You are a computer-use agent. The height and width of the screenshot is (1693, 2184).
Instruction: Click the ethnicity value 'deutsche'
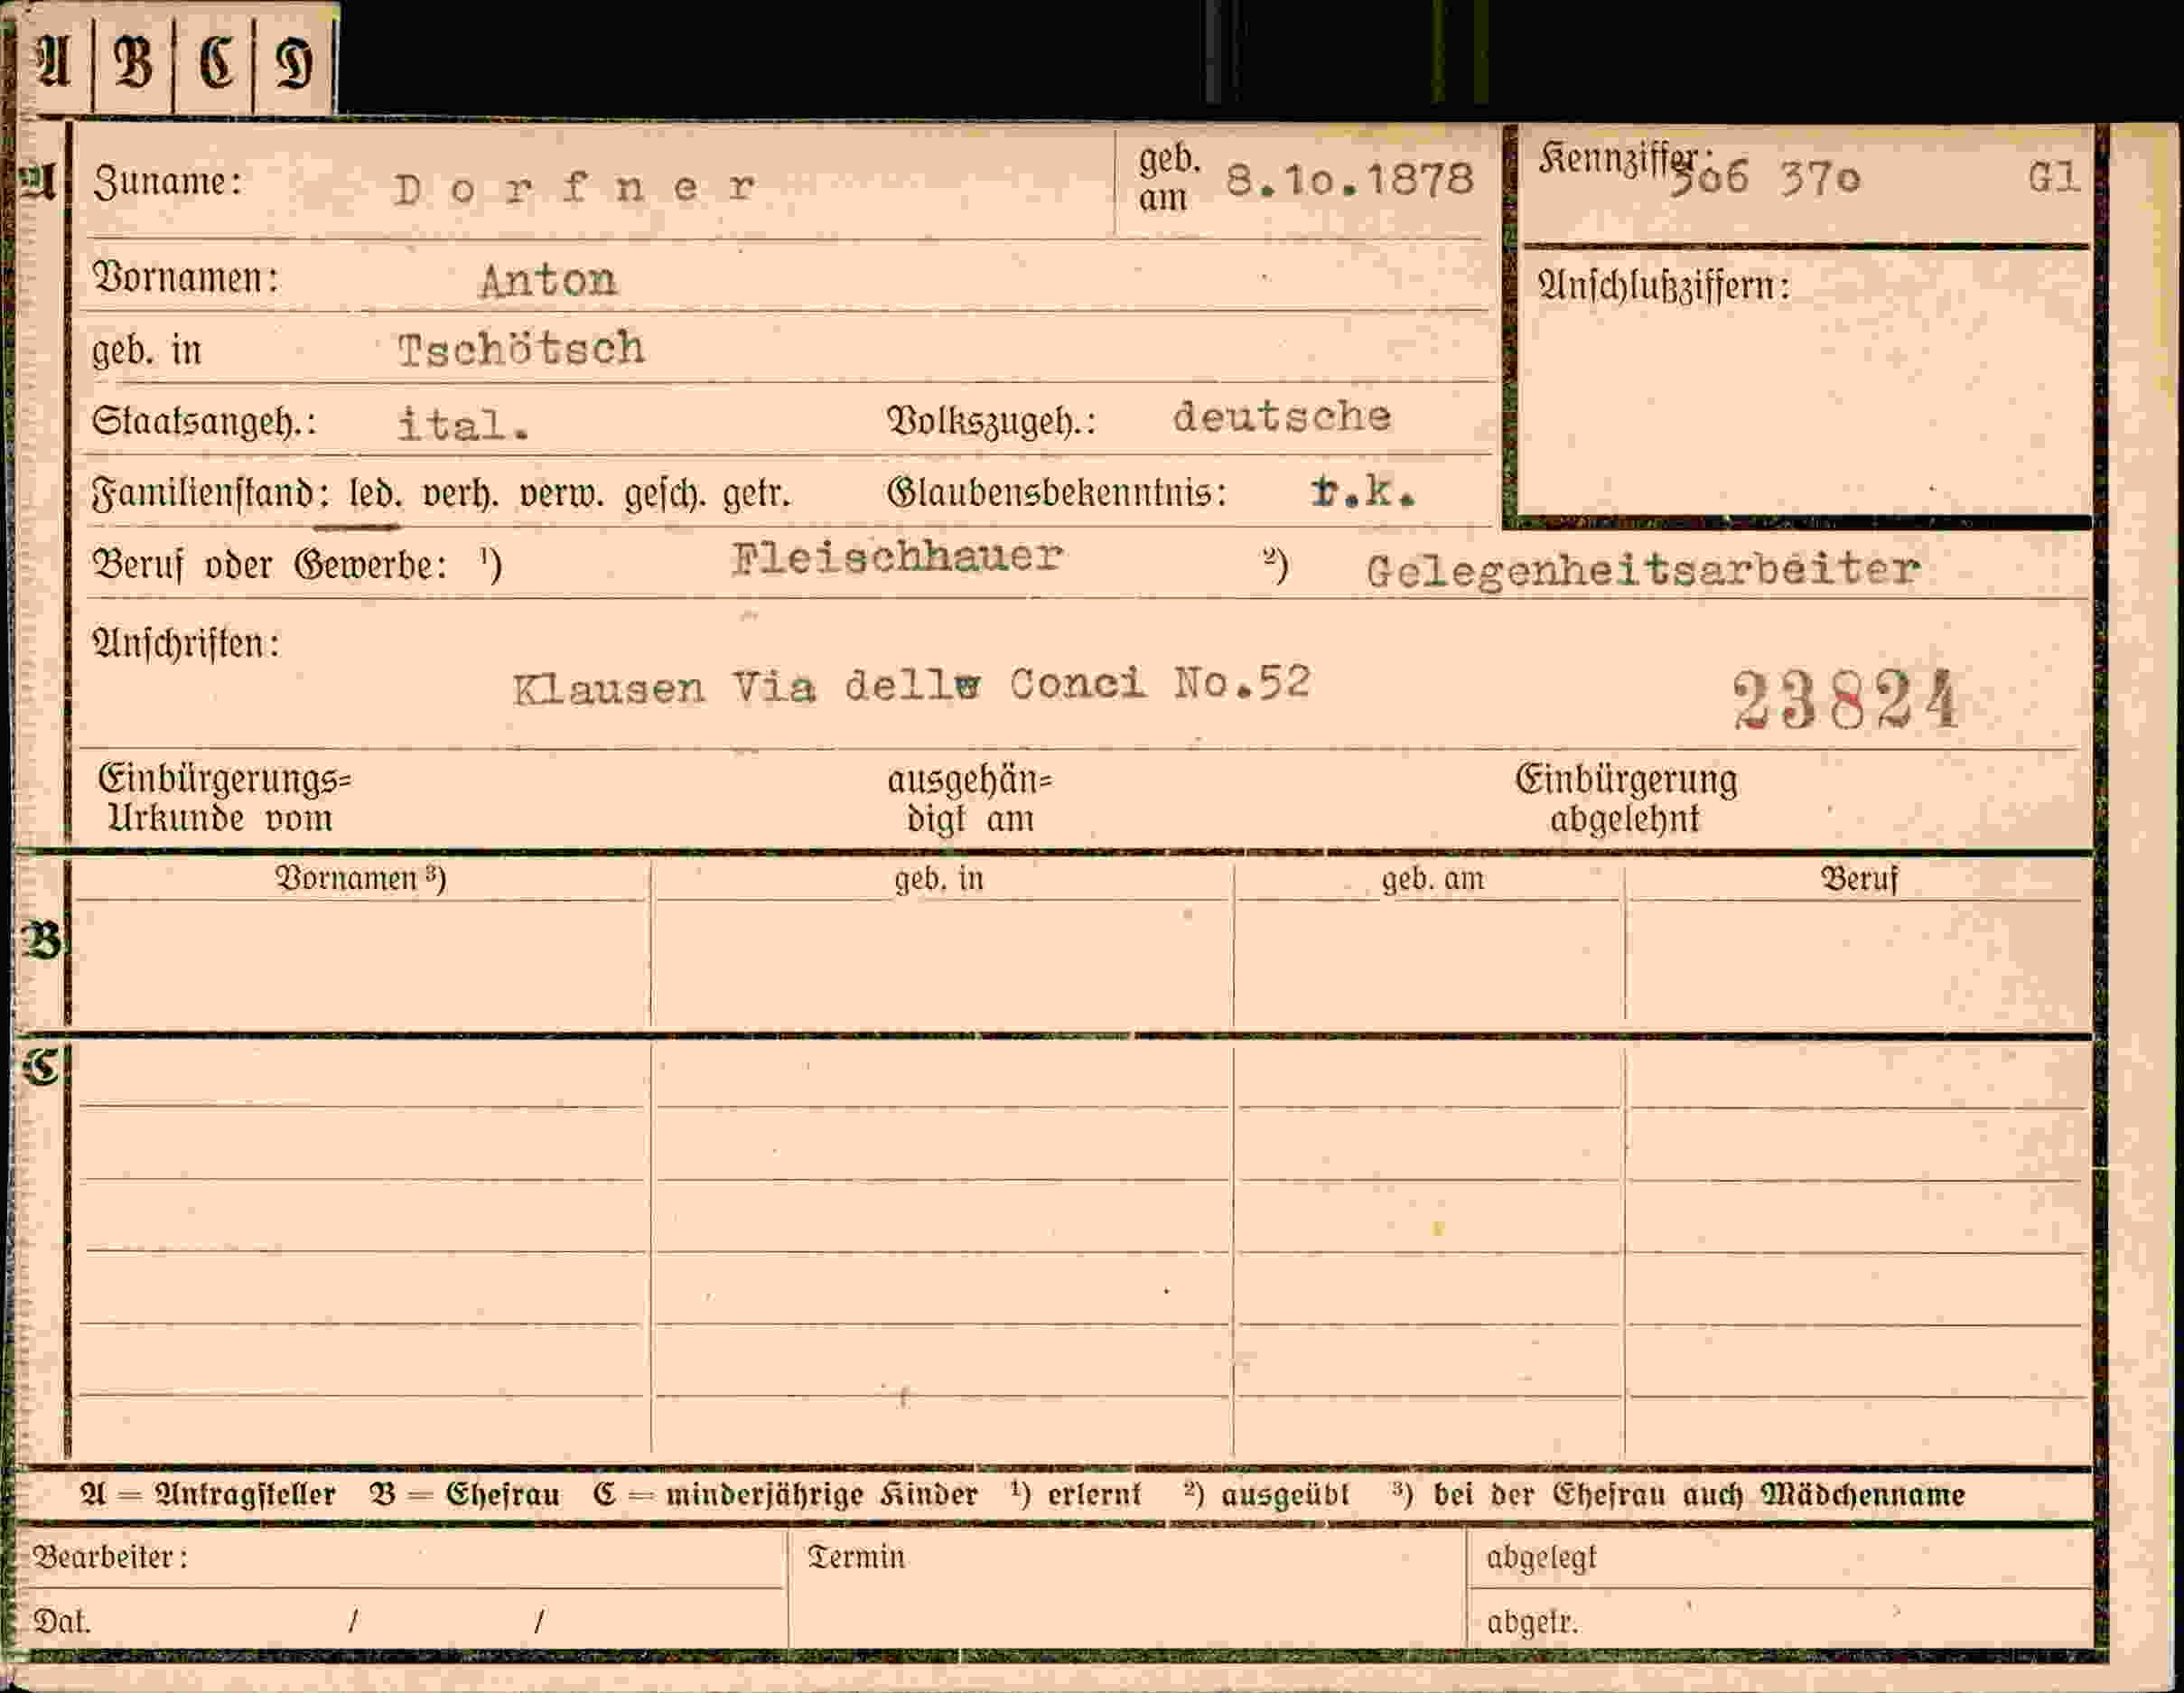click(x=1281, y=416)
